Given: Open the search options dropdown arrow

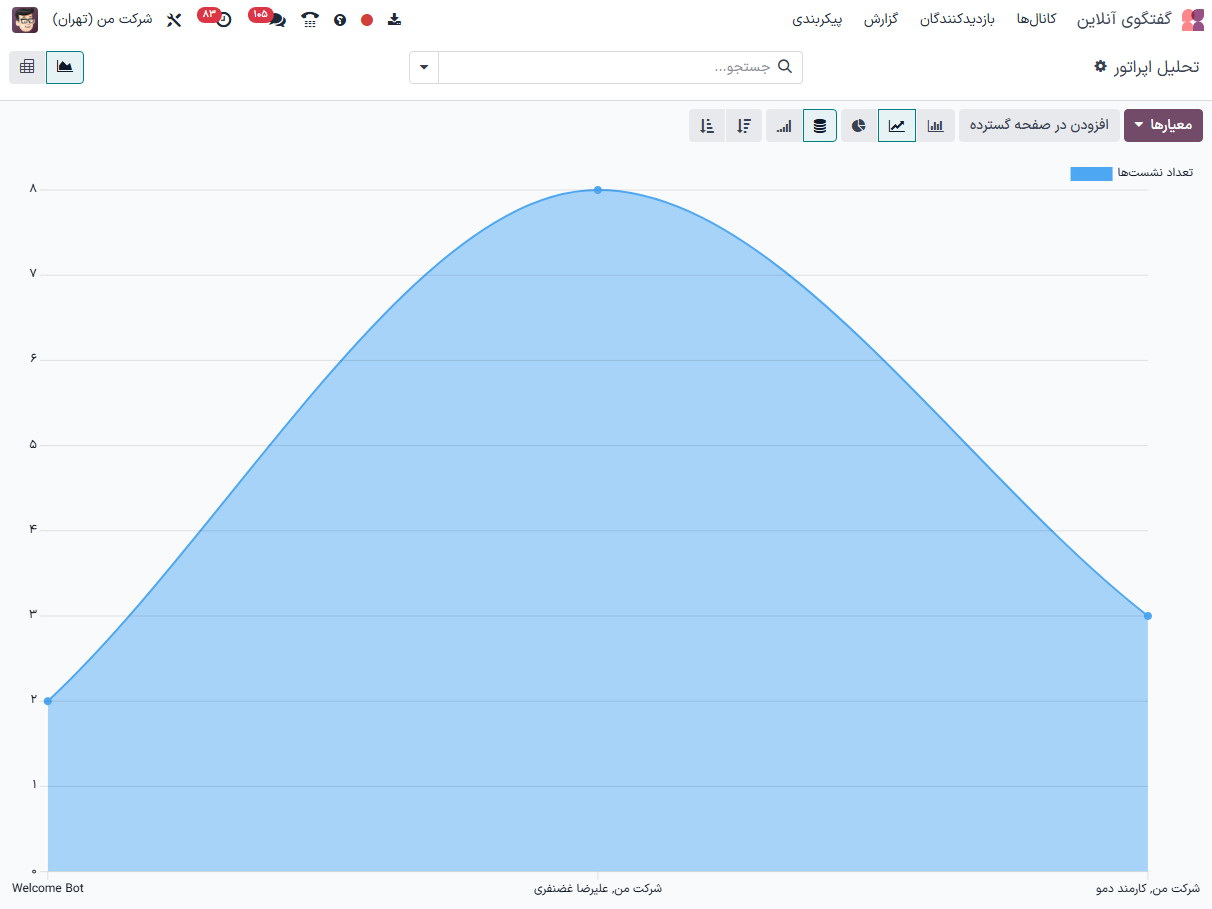Looking at the screenshot, I should (424, 67).
